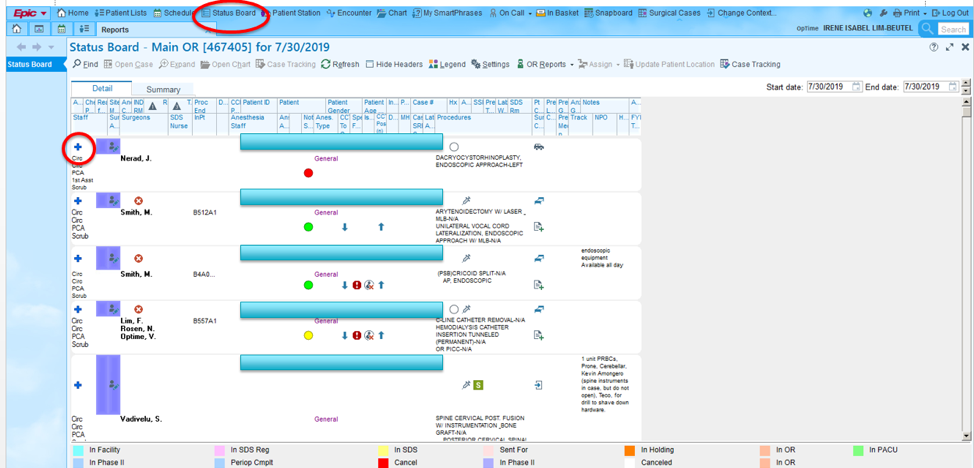974x468 pixels.
Task: Click the yellow status dot in Lim row
Action: [308, 336]
